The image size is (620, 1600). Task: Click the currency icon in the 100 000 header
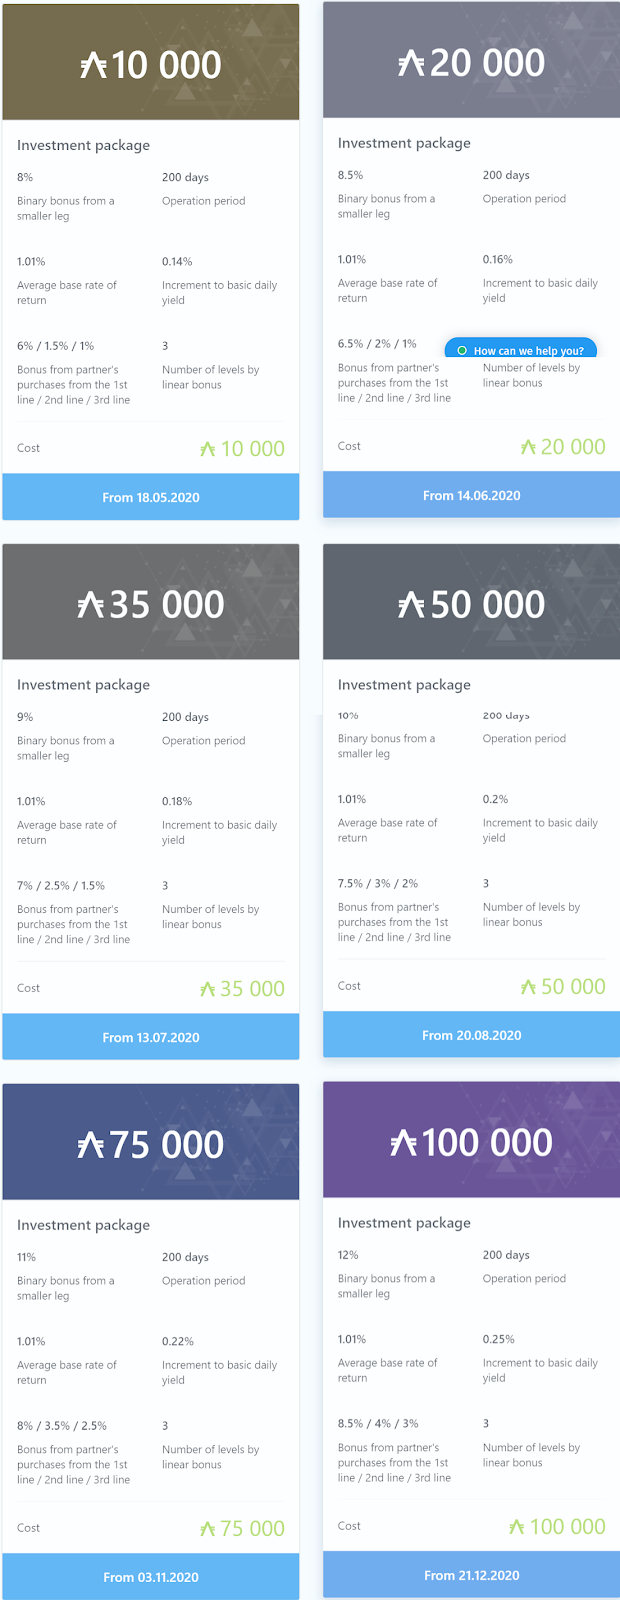pos(403,1143)
